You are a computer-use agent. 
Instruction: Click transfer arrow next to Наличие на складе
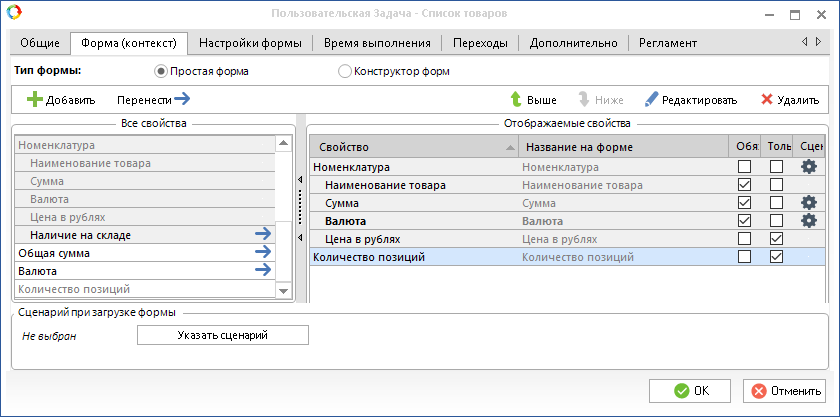pos(263,235)
